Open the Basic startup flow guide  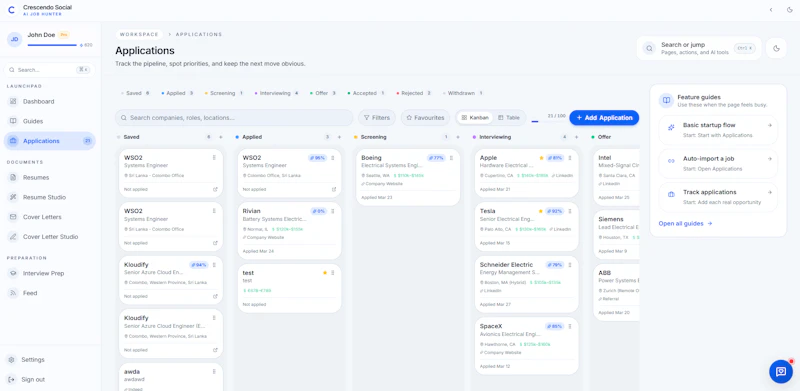coord(718,130)
